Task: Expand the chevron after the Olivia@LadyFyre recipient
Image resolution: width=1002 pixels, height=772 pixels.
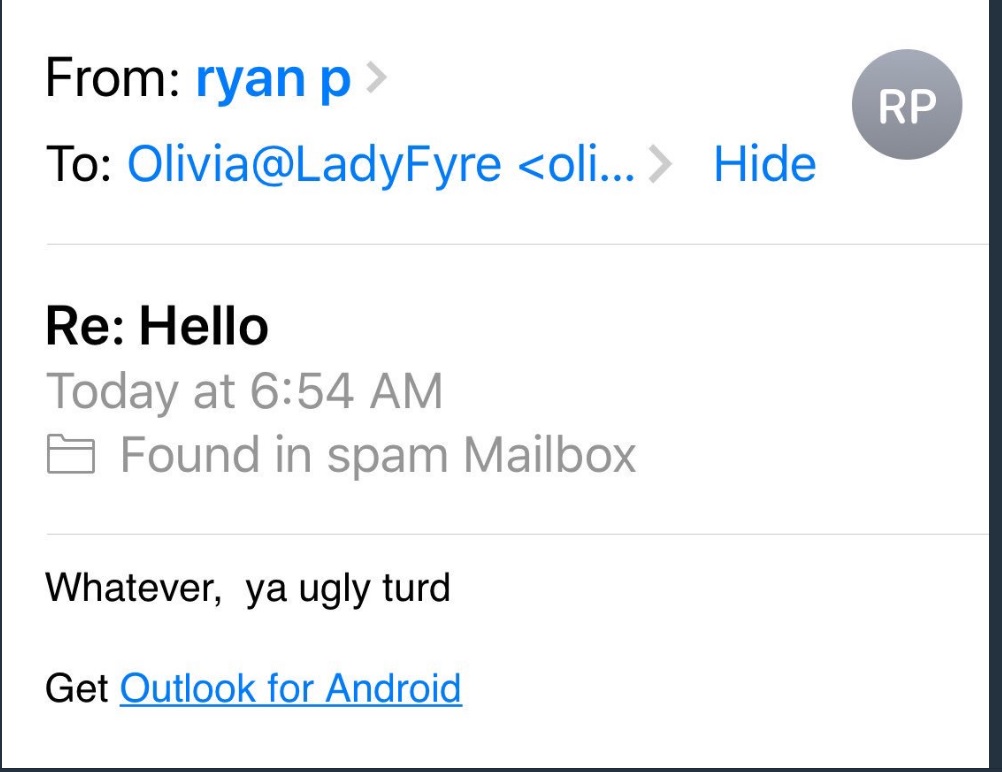Action: (x=660, y=165)
